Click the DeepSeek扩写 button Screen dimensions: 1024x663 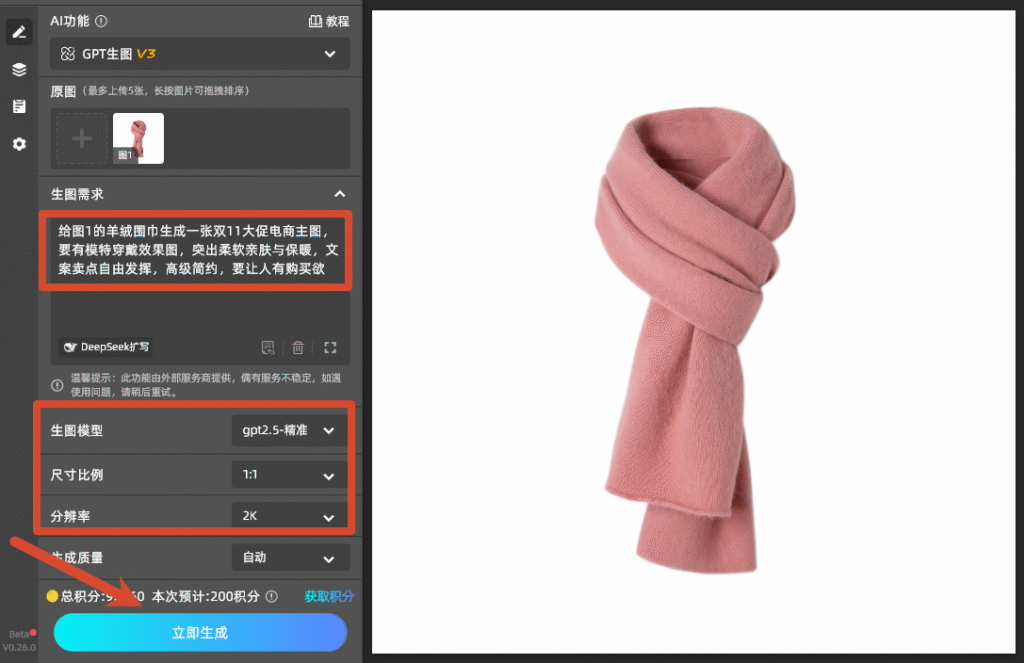tap(106, 347)
